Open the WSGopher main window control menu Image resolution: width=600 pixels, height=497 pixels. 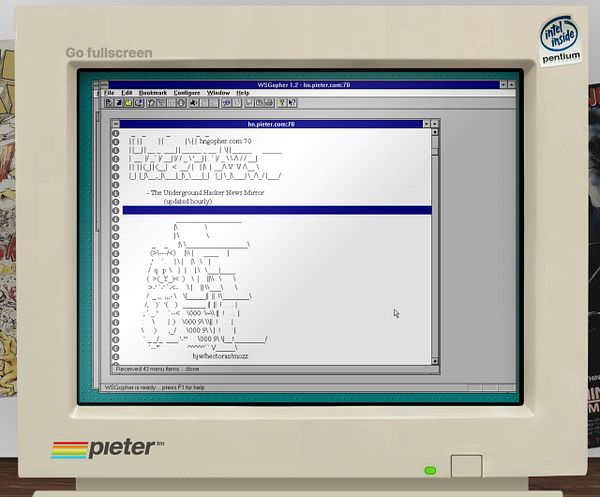(x=104, y=85)
